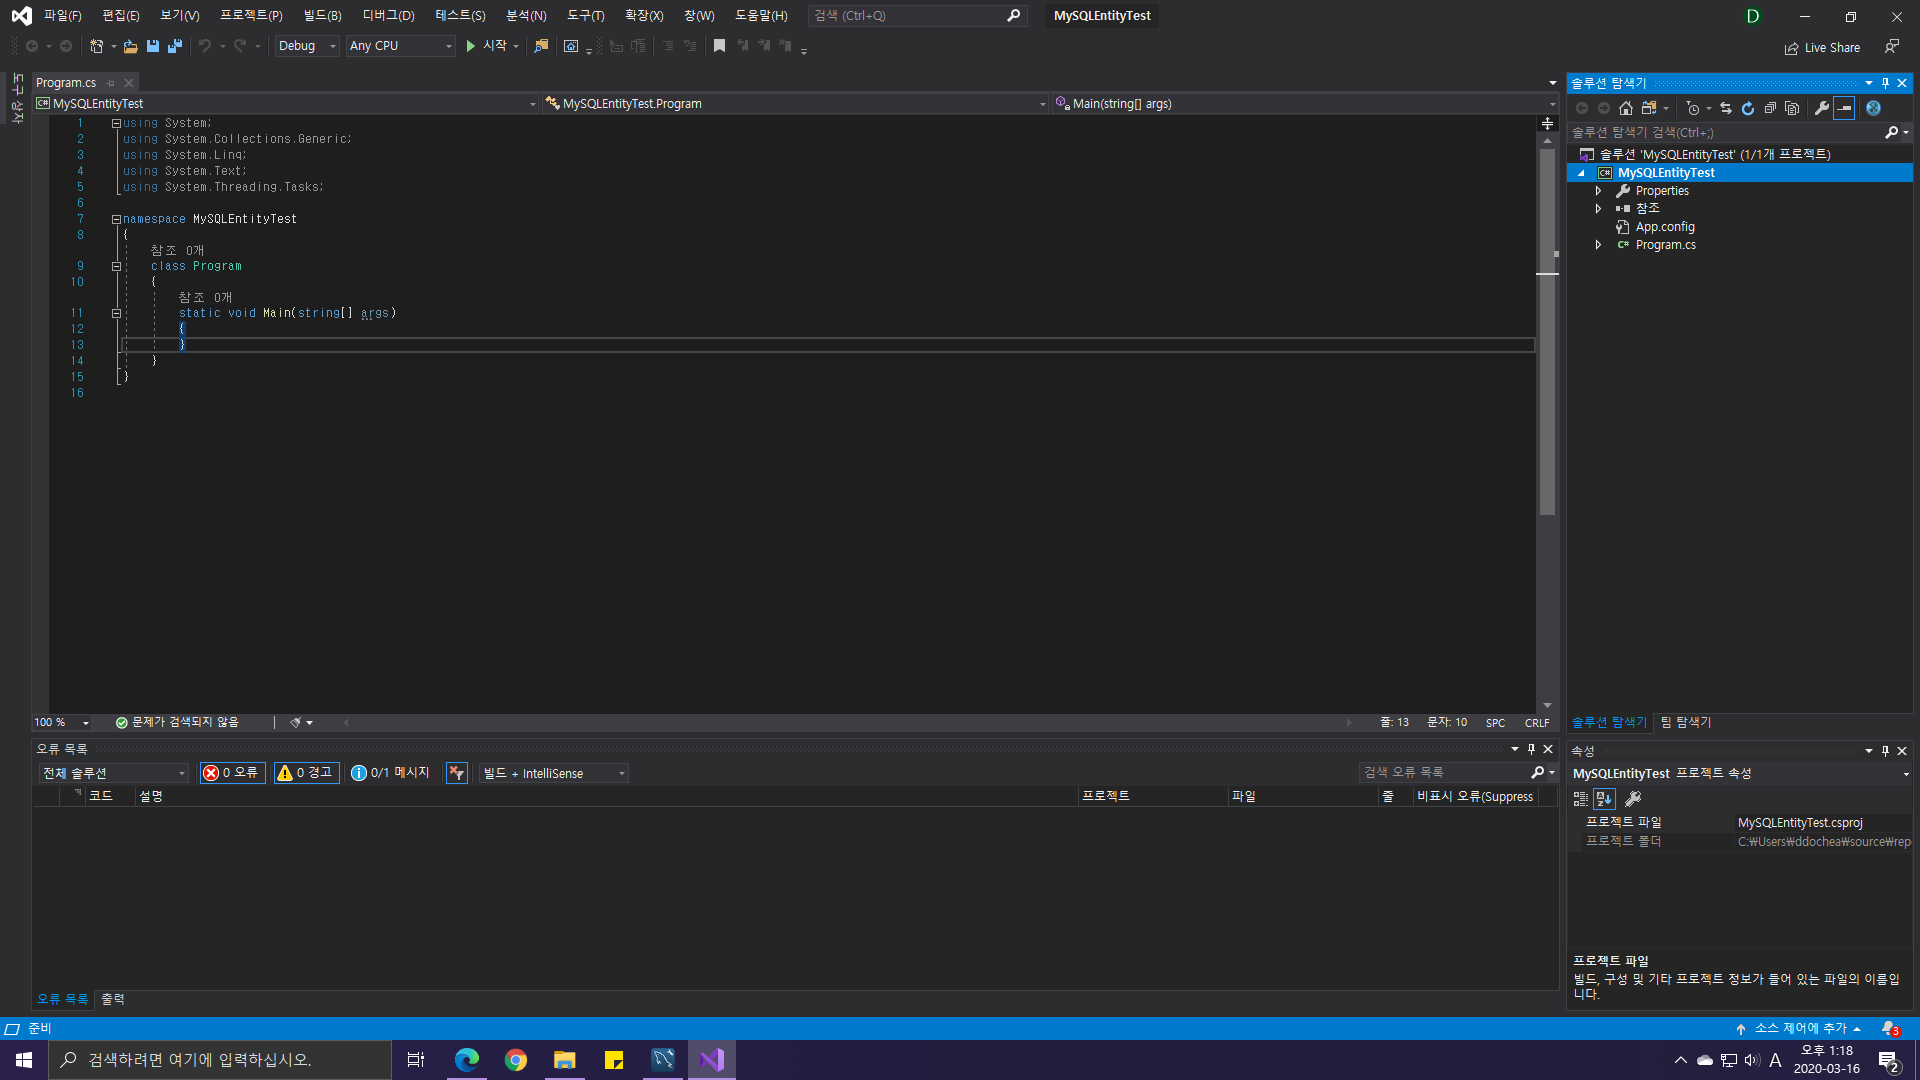
Task: Expand the Properties node in solution tree
Action: point(1598,191)
